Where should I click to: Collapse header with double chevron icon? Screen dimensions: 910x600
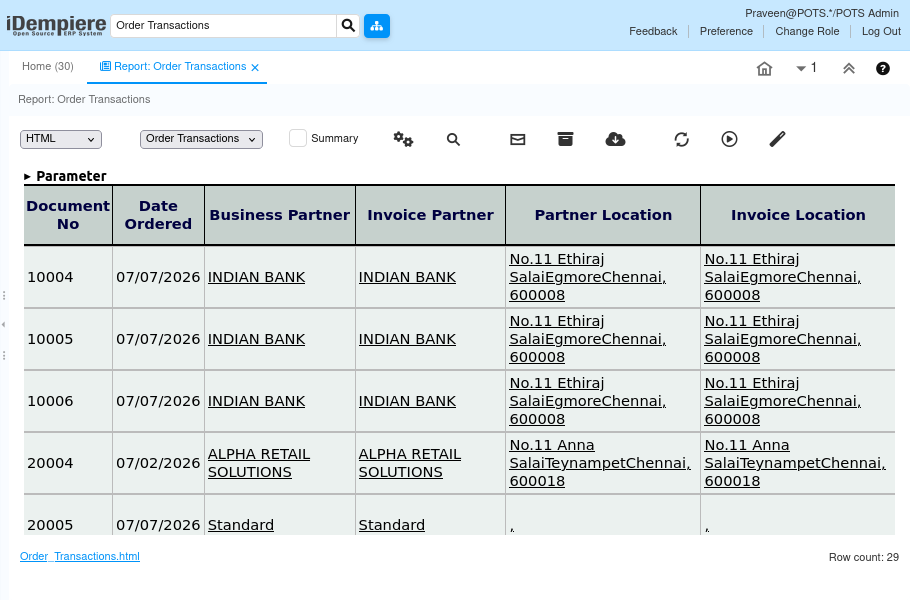click(x=848, y=68)
